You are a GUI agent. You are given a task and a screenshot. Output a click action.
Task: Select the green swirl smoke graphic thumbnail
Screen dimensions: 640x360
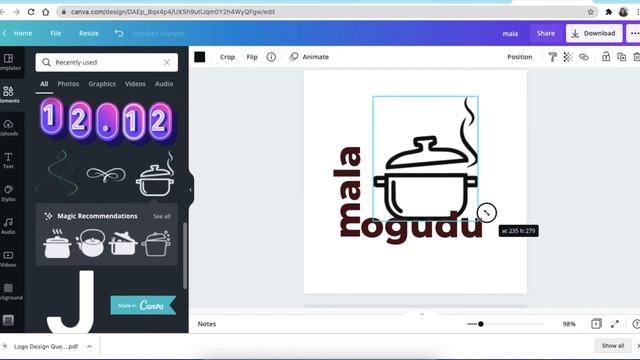[57, 174]
